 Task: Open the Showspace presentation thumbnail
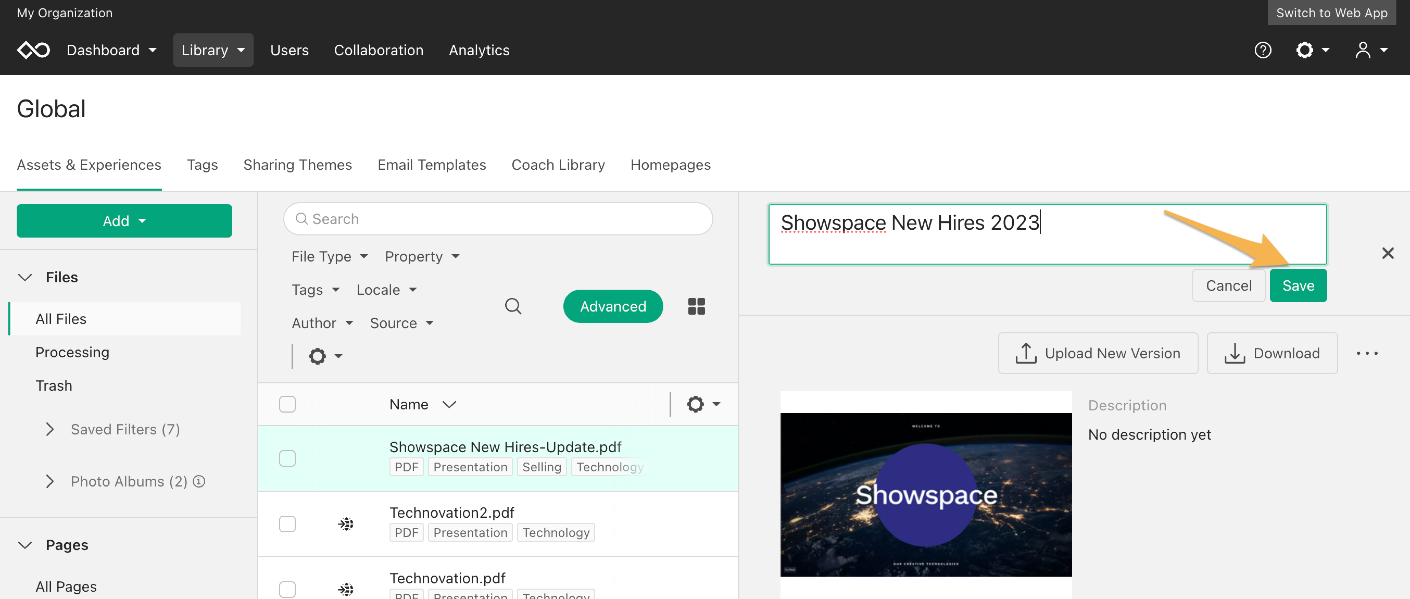tap(926, 495)
